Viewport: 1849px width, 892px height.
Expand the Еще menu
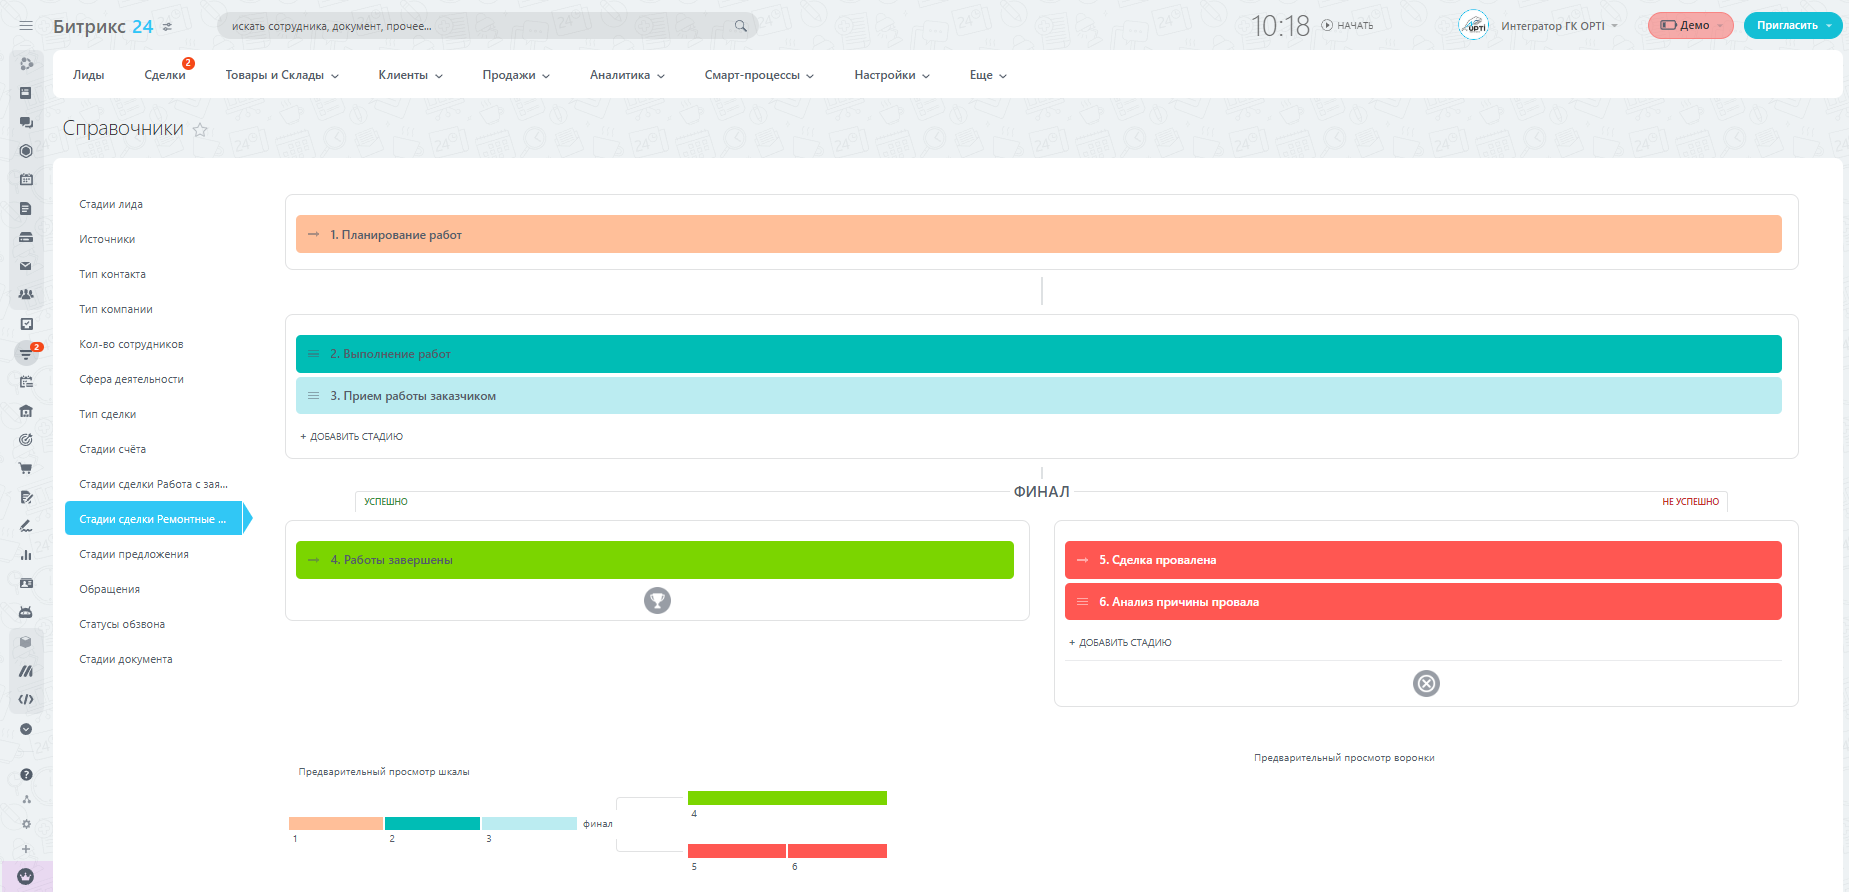tap(988, 75)
